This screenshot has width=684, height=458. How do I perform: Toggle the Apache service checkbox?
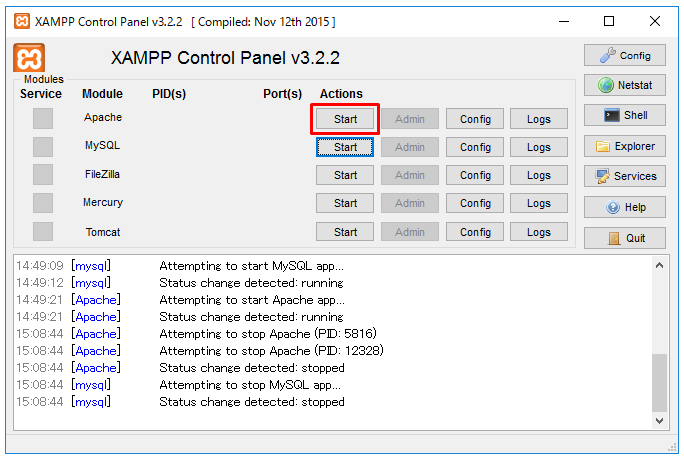tap(42, 119)
